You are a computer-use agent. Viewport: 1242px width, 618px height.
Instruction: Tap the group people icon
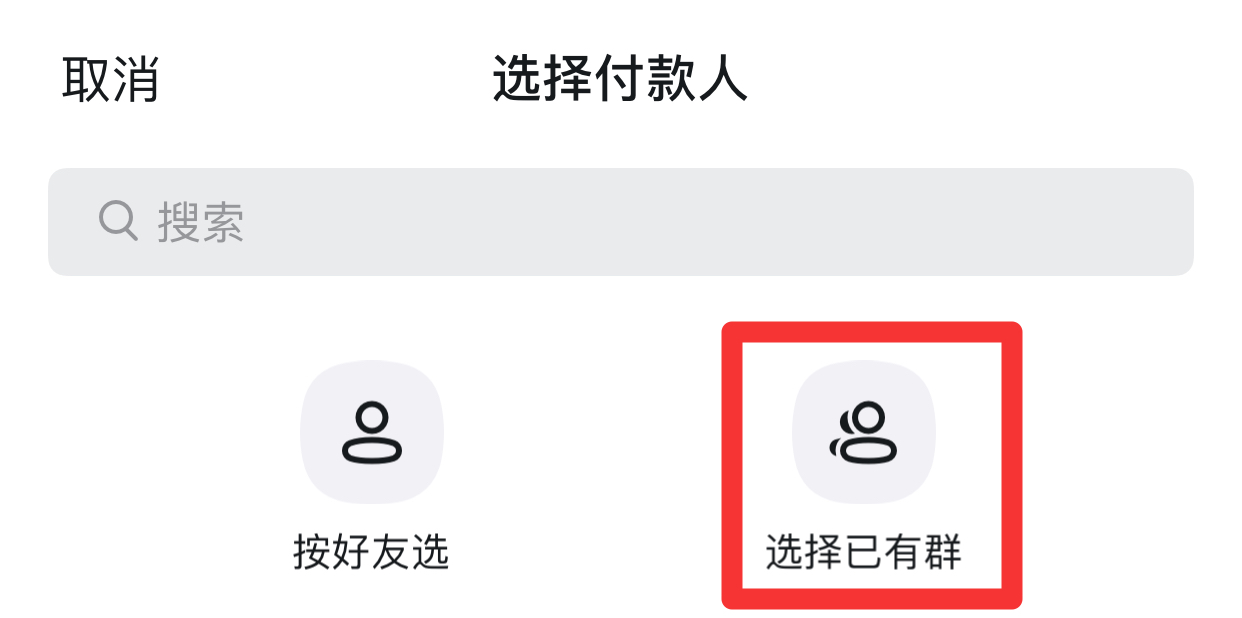(x=863, y=433)
